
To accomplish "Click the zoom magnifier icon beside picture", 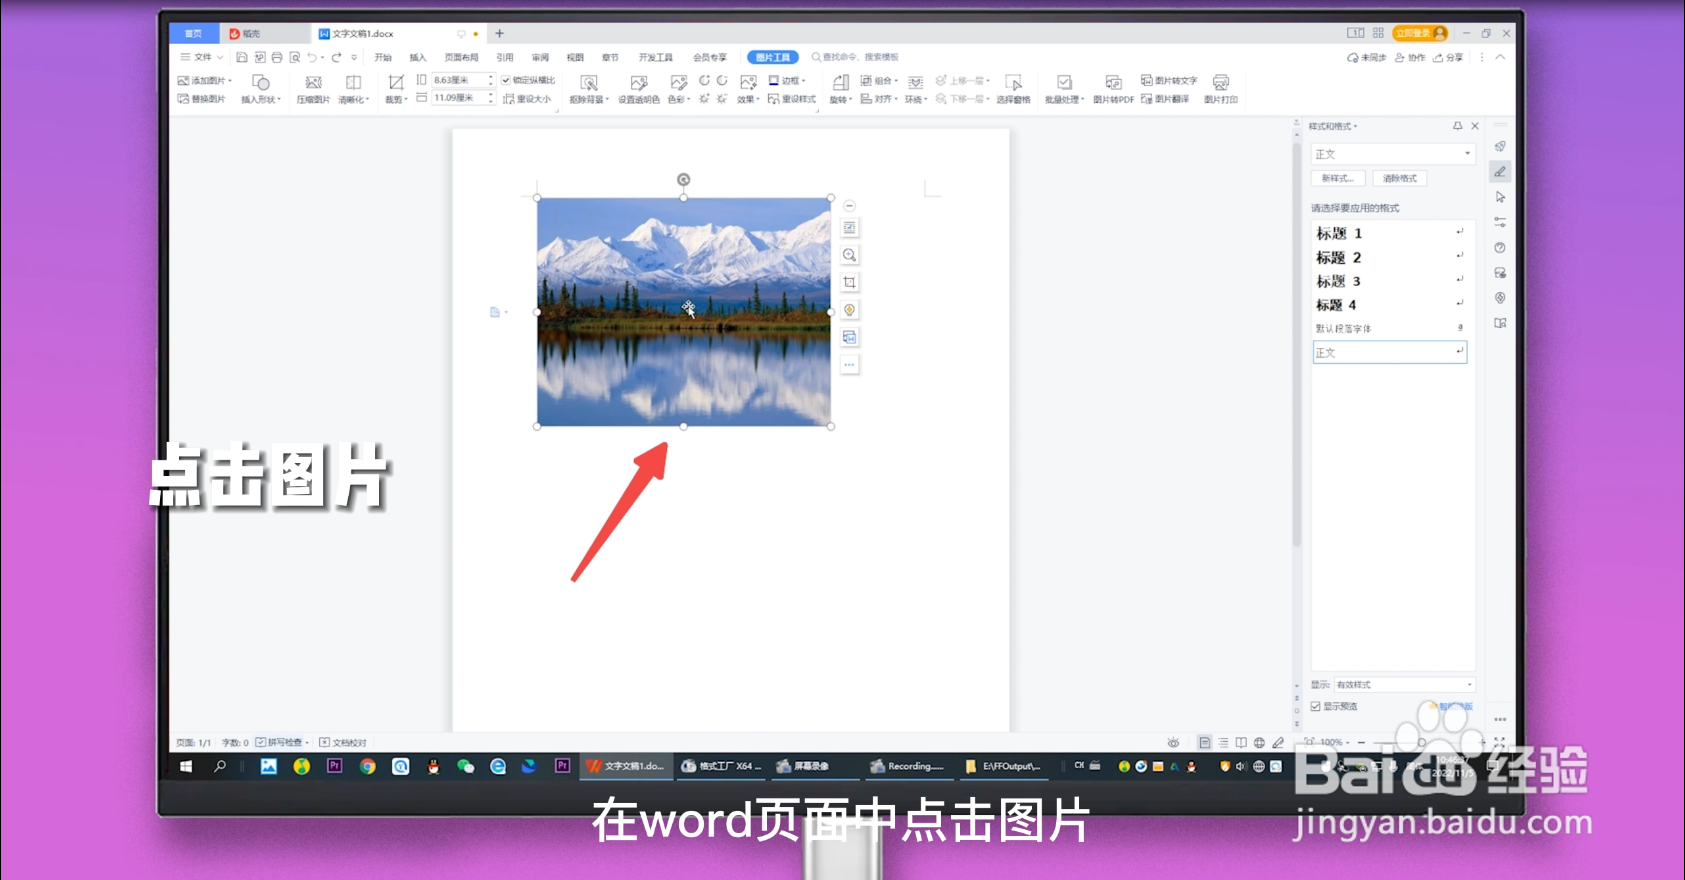I will click(849, 255).
